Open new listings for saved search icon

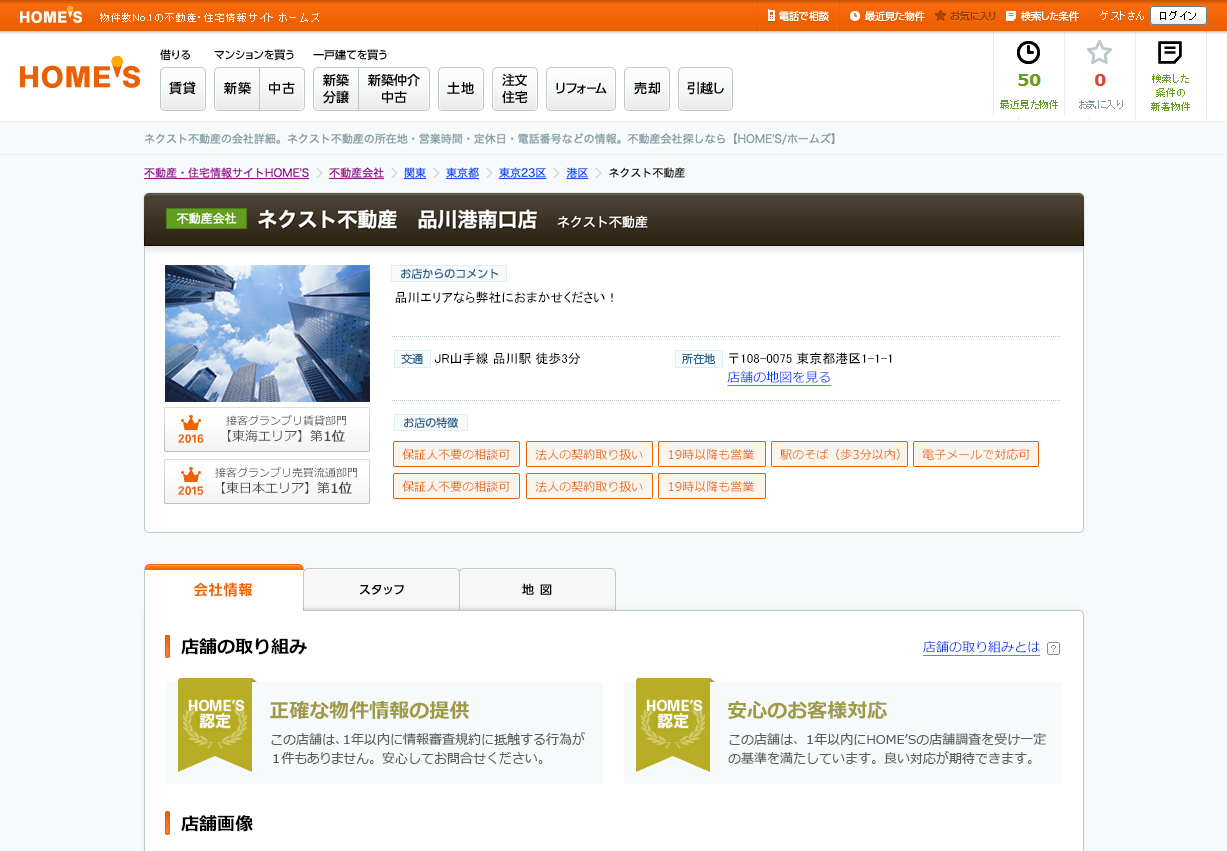[x=1169, y=53]
